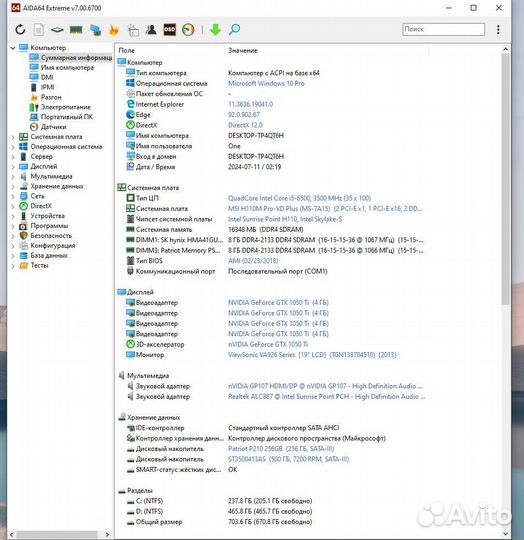The height and width of the screenshot is (540, 524).
Task: Open the Microsoft Windows 10 Pro link
Action: click(266, 83)
